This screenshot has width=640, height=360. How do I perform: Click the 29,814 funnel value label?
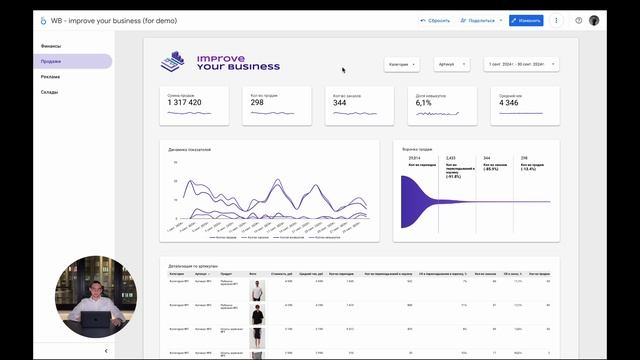pos(414,158)
